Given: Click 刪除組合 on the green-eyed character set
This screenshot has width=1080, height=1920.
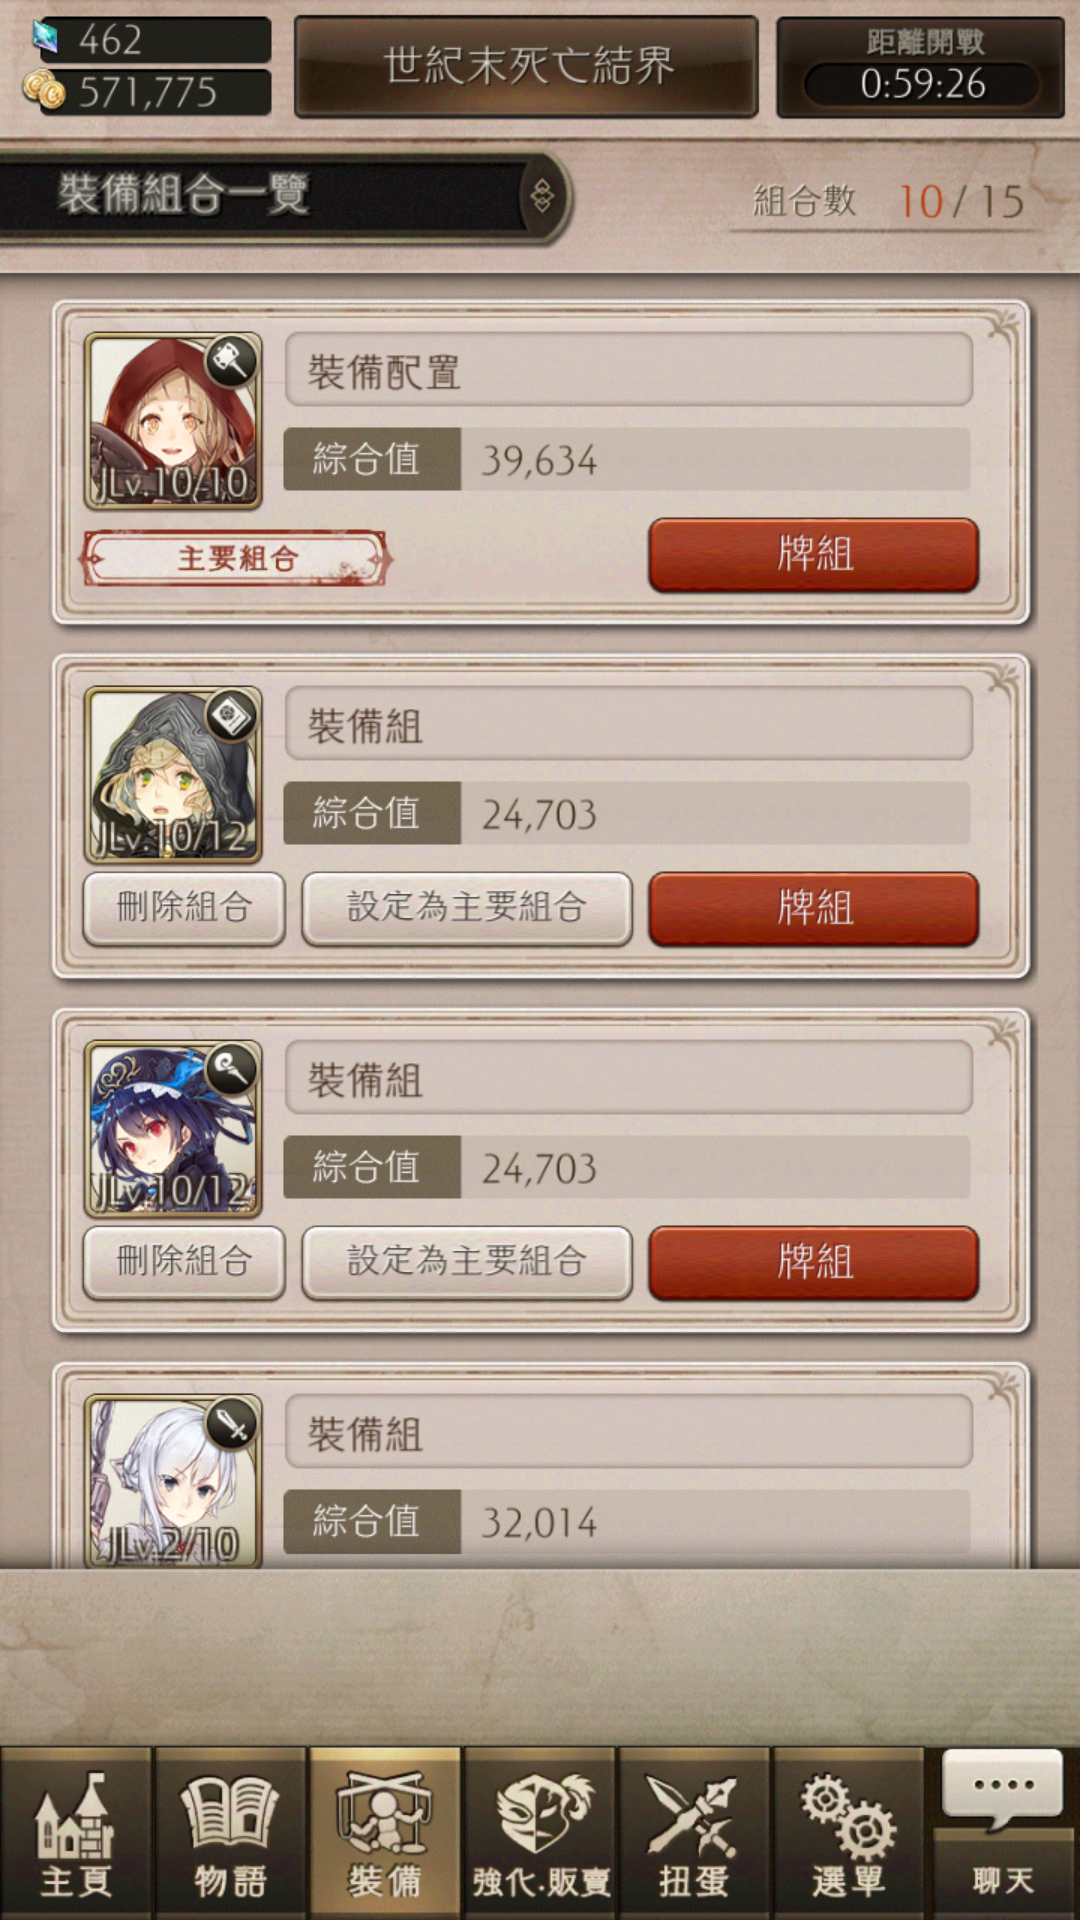Looking at the screenshot, I should pyautogui.click(x=184, y=908).
